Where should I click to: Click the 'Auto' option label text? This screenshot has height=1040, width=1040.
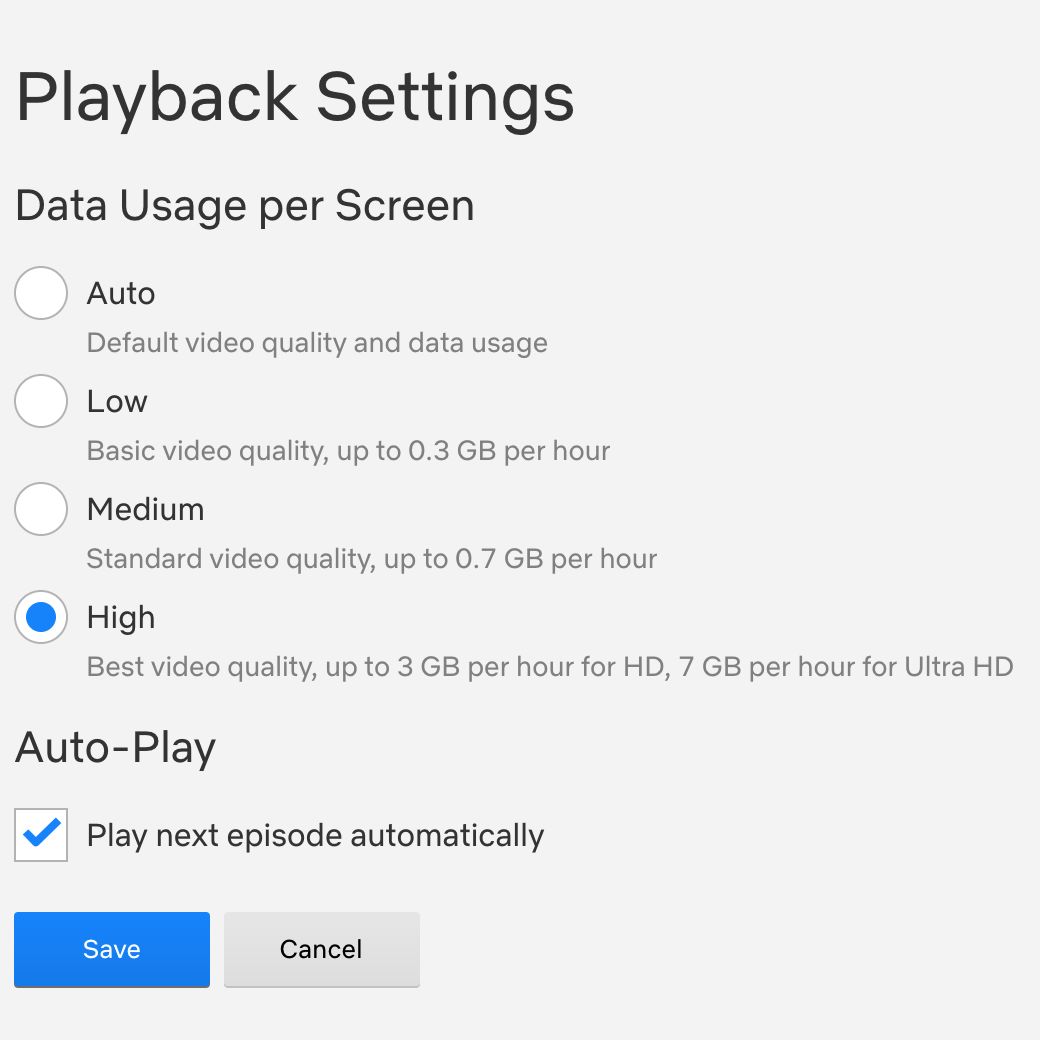pos(121,293)
